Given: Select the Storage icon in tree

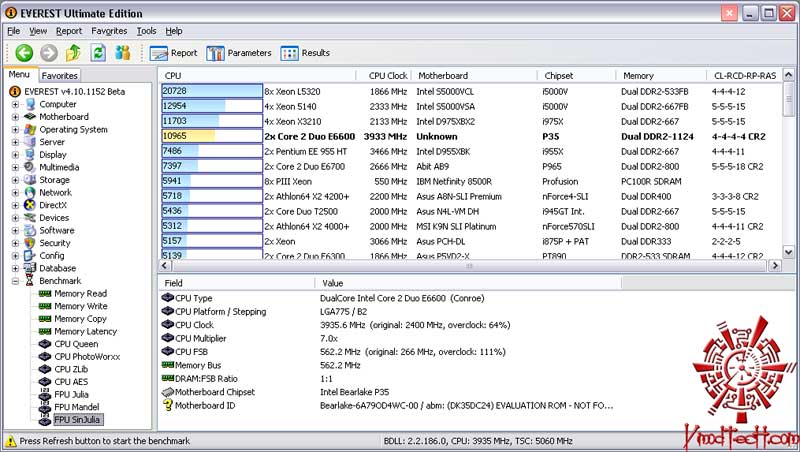Looking at the screenshot, I should (x=31, y=180).
